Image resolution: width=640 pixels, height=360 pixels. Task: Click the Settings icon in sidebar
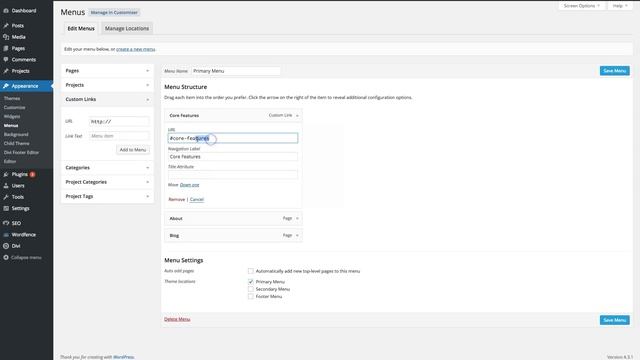6,209
